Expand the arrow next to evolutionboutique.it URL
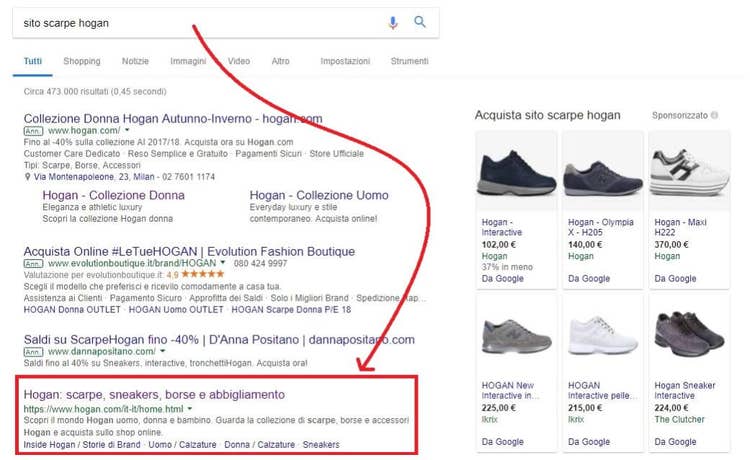Screen dimensions: 750x460 click(222, 263)
